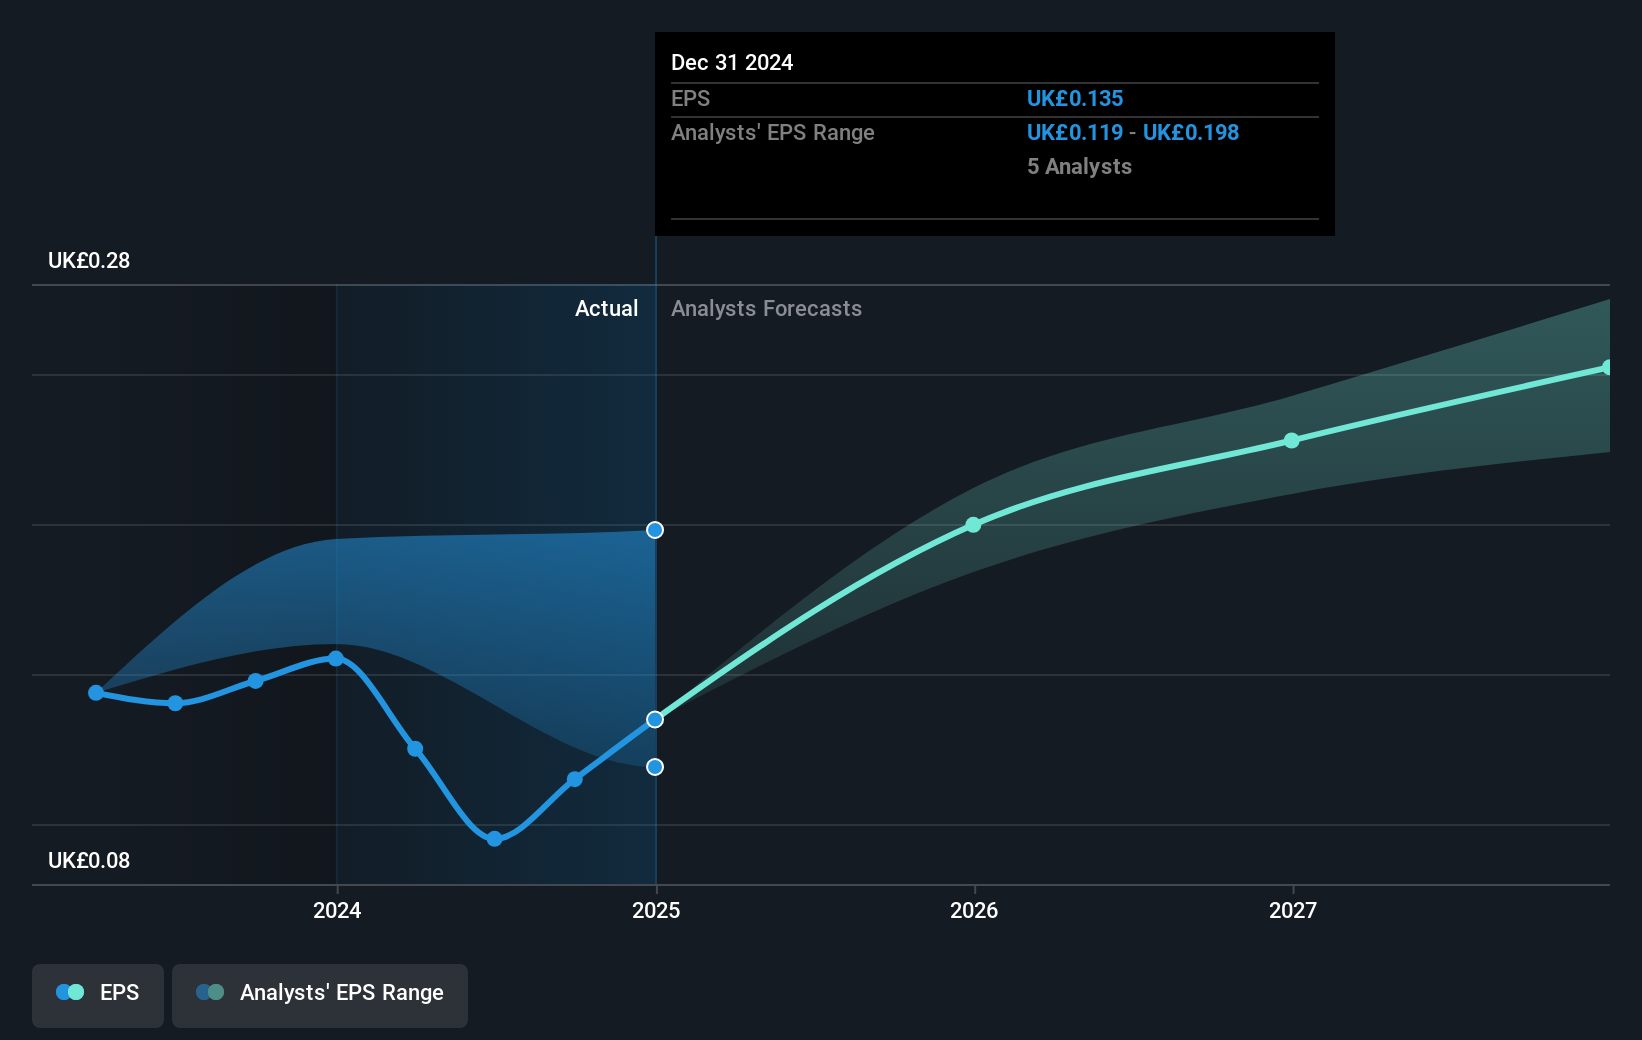
Task: Toggle the Analysts' EPS Range visibility
Action: [x=319, y=994]
